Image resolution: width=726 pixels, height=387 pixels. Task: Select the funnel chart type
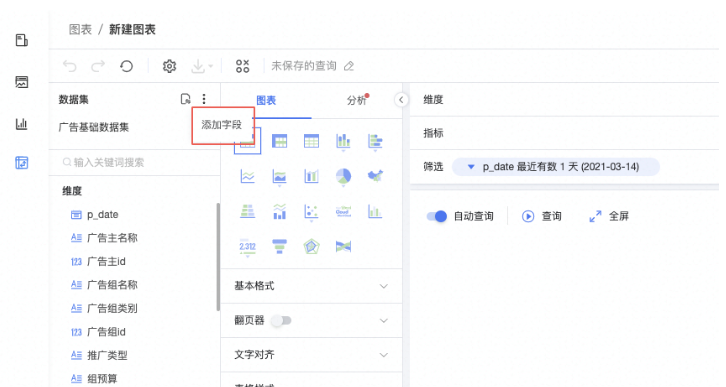(279, 246)
